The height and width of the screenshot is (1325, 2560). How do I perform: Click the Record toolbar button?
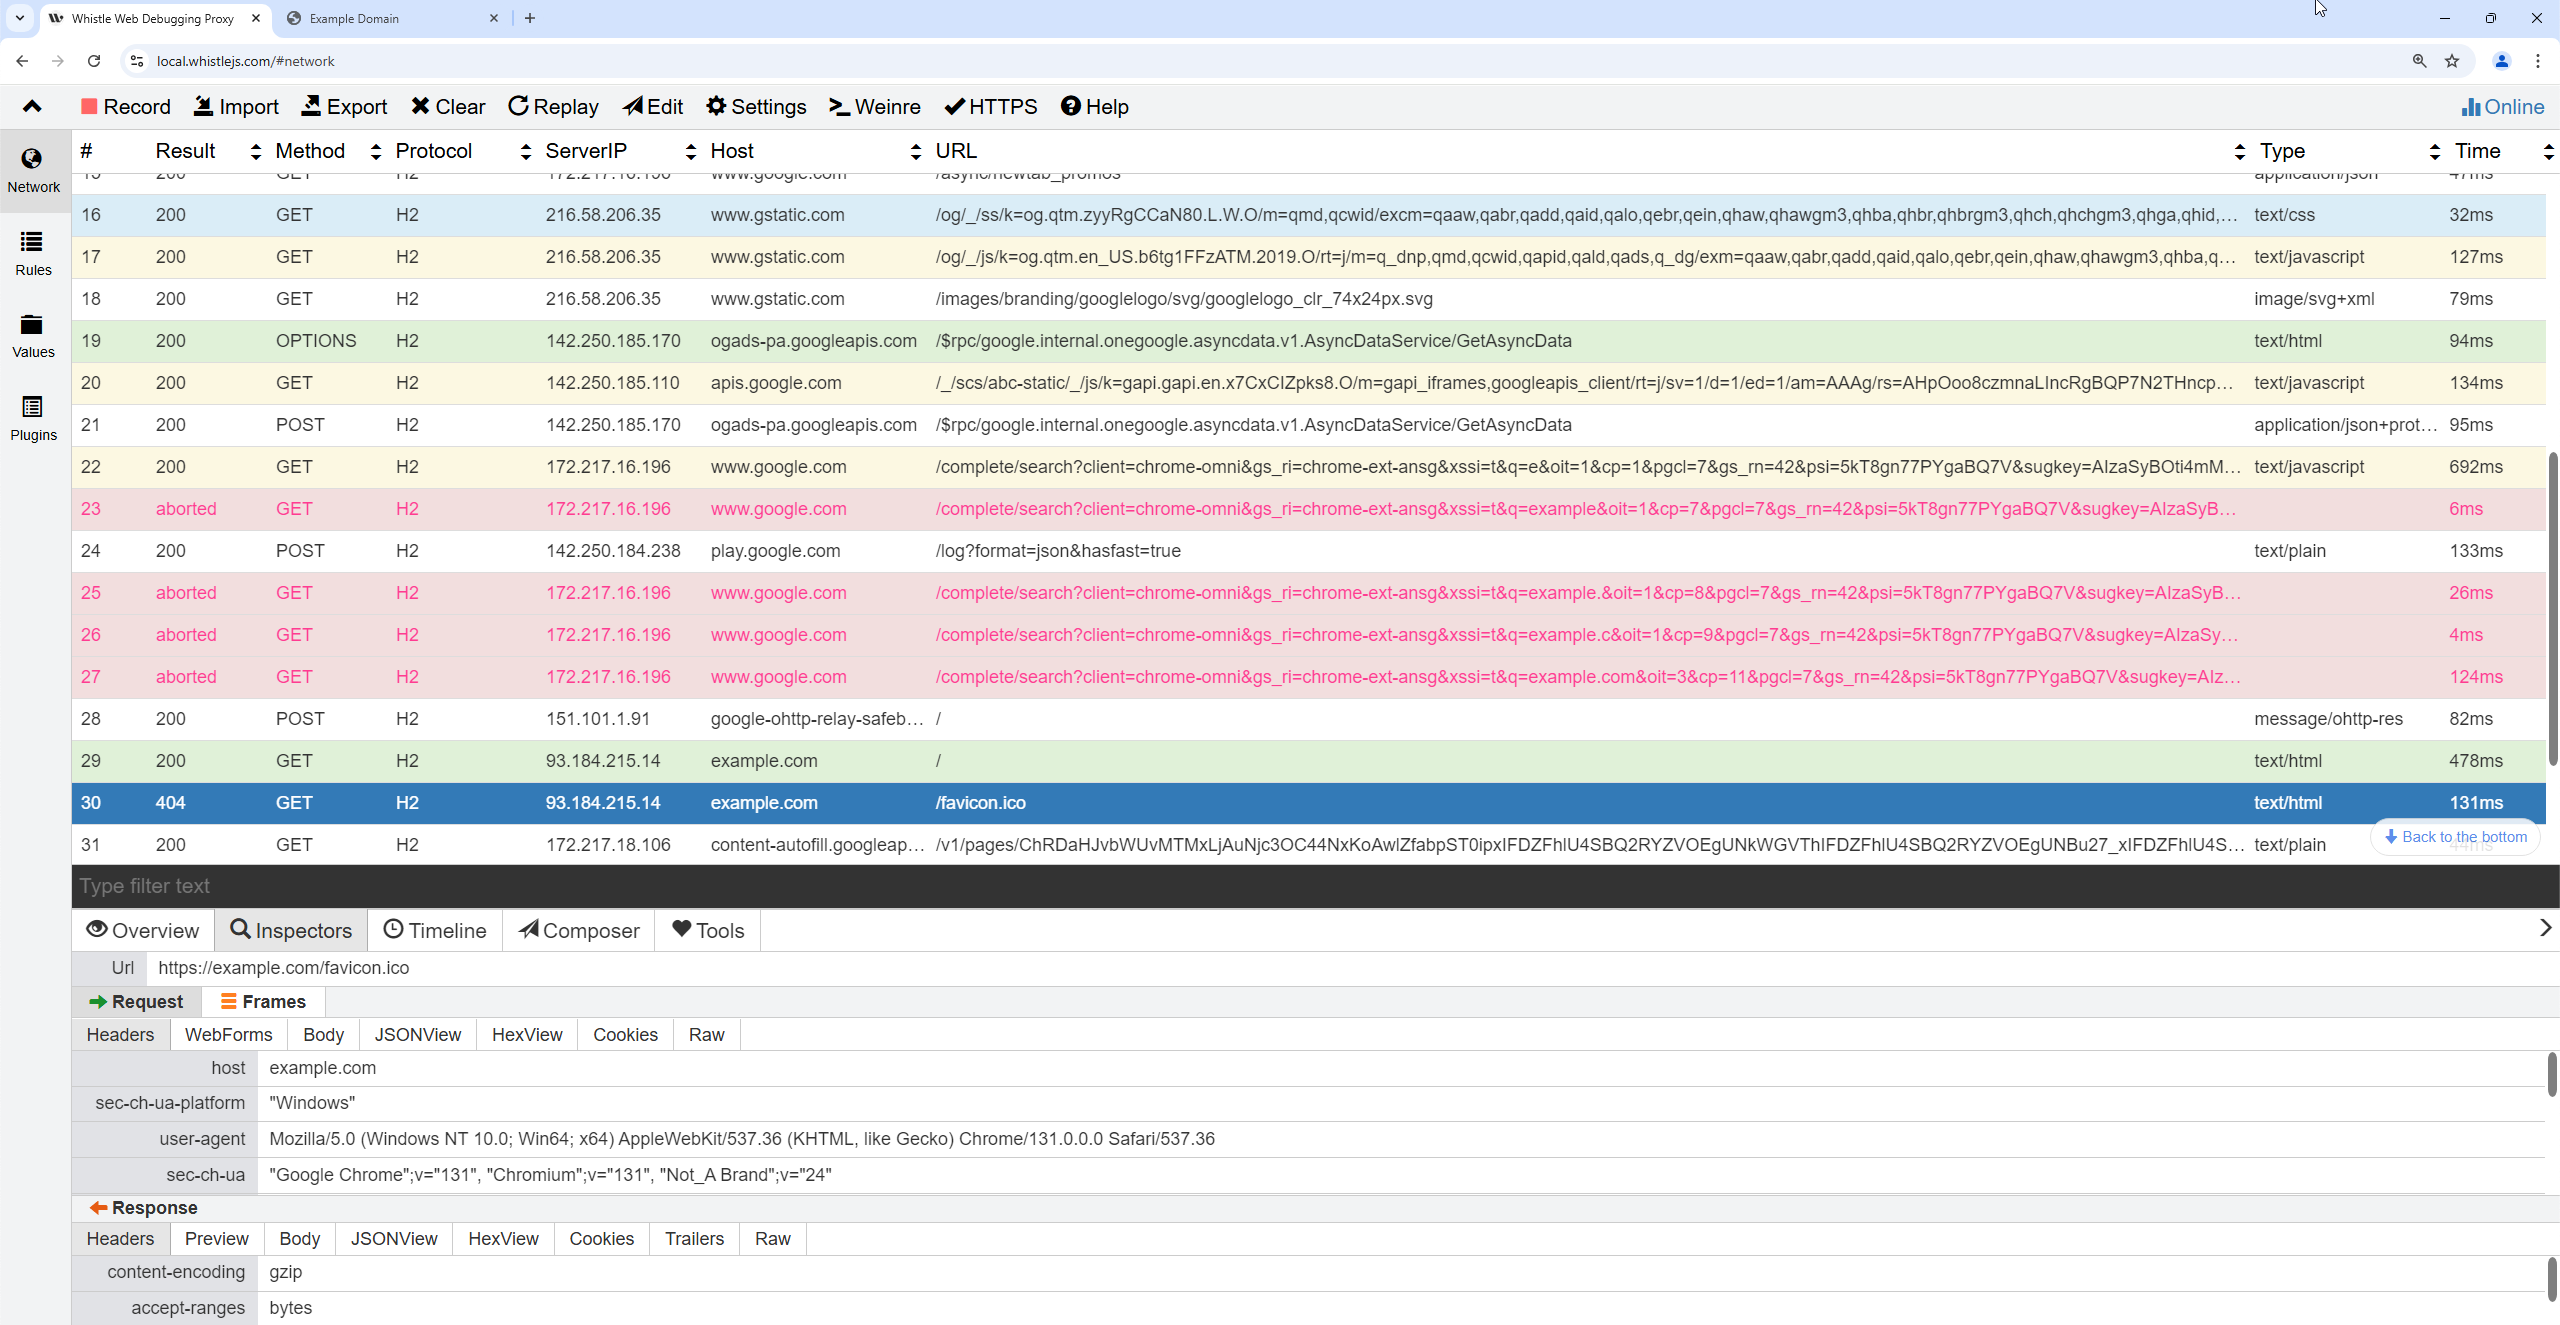[126, 107]
